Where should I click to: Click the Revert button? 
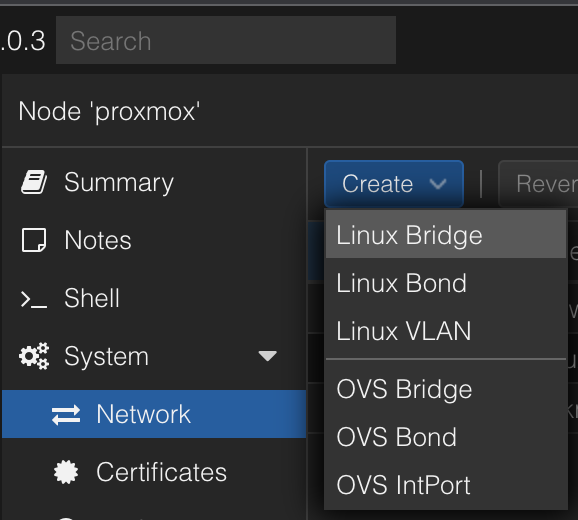(538, 184)
